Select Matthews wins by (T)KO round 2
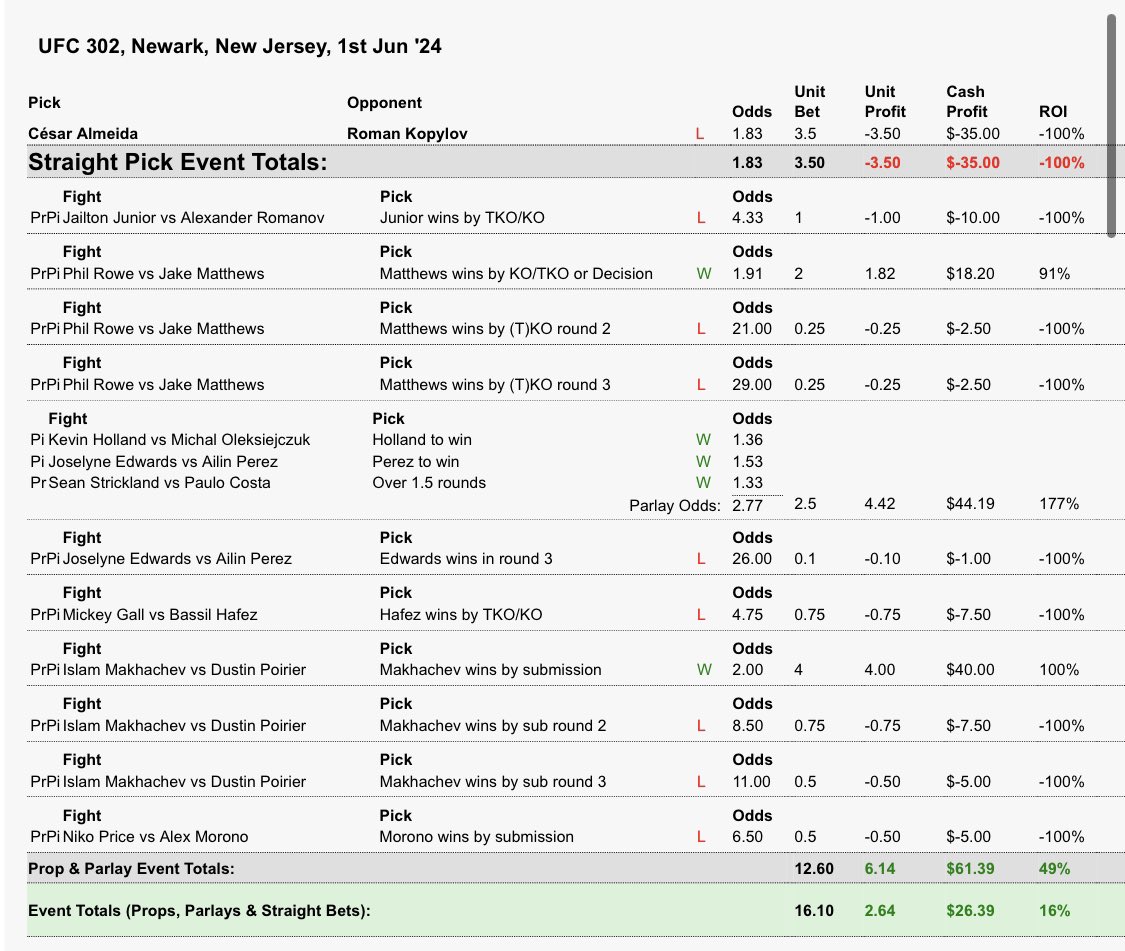 [495, 329]
